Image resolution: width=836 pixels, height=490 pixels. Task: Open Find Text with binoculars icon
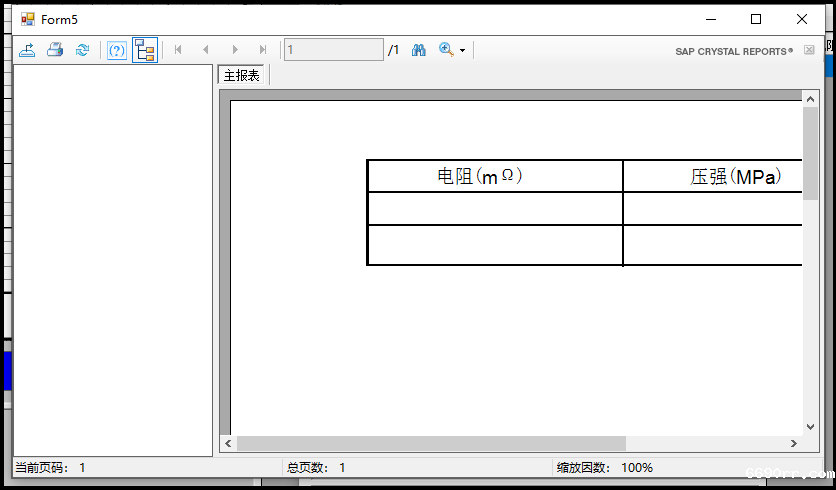click(419, 50)
